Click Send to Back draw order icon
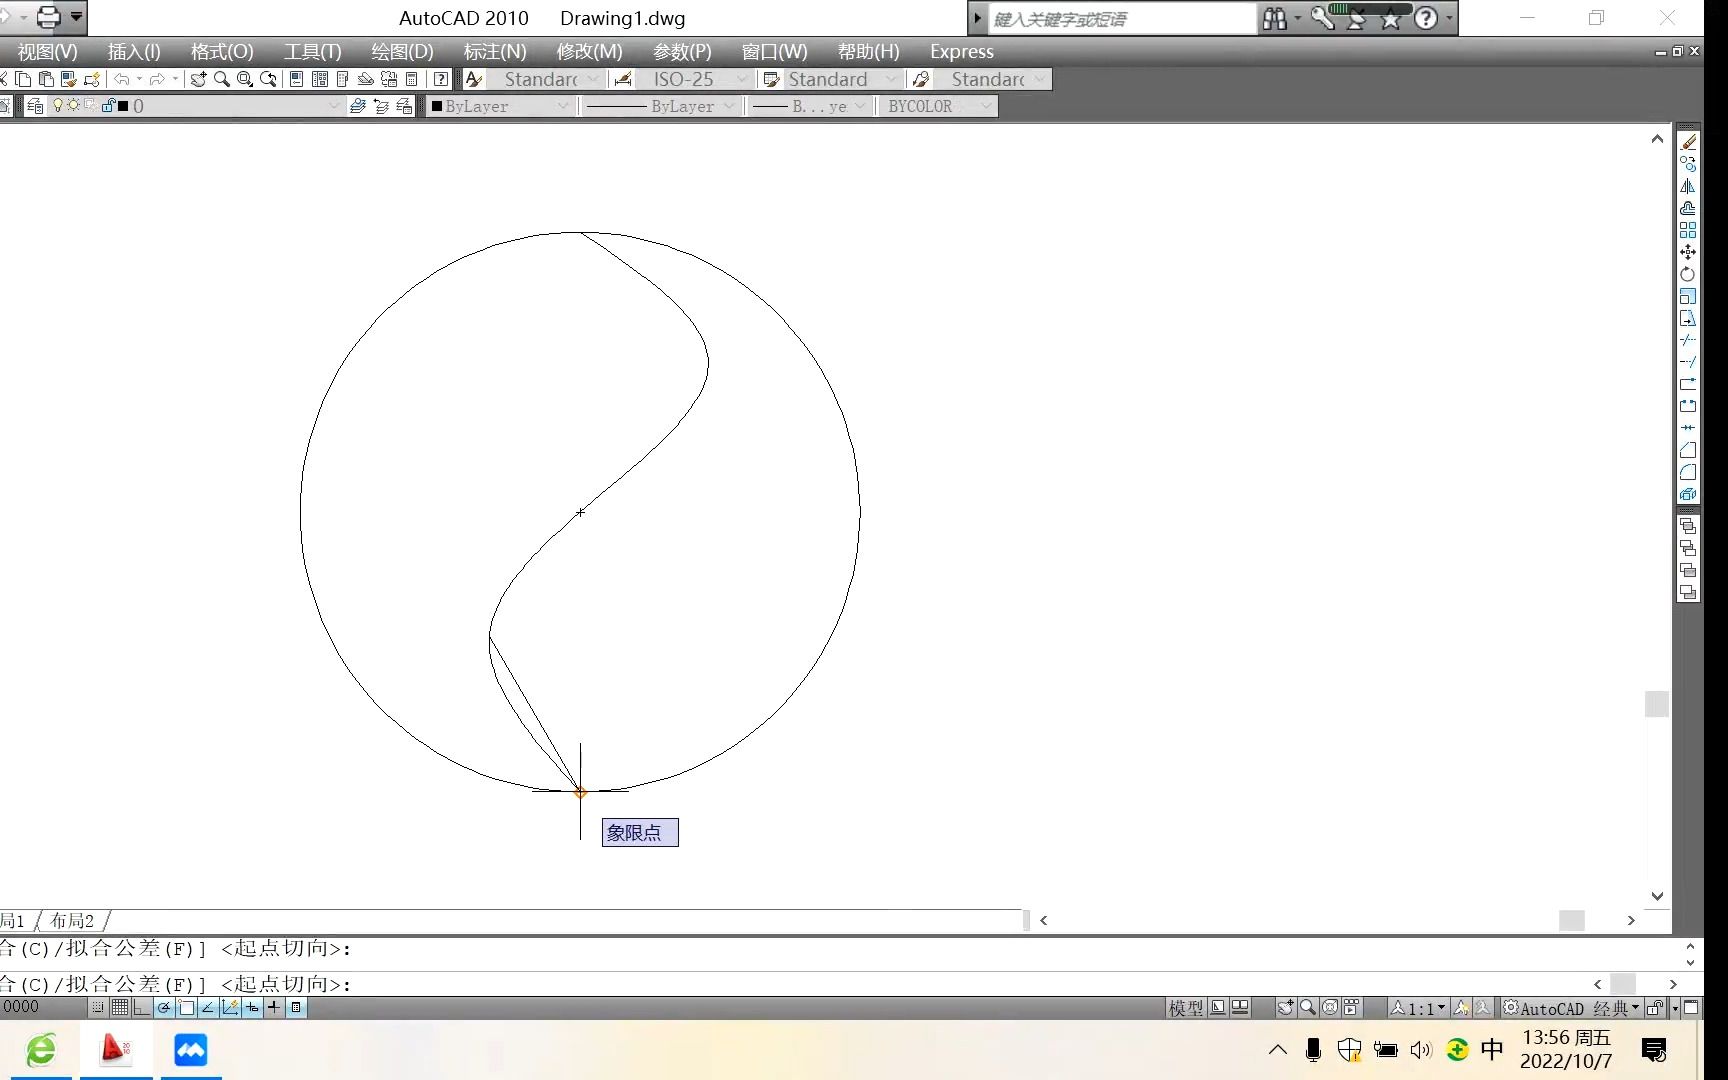 [x=1688, y=549]
